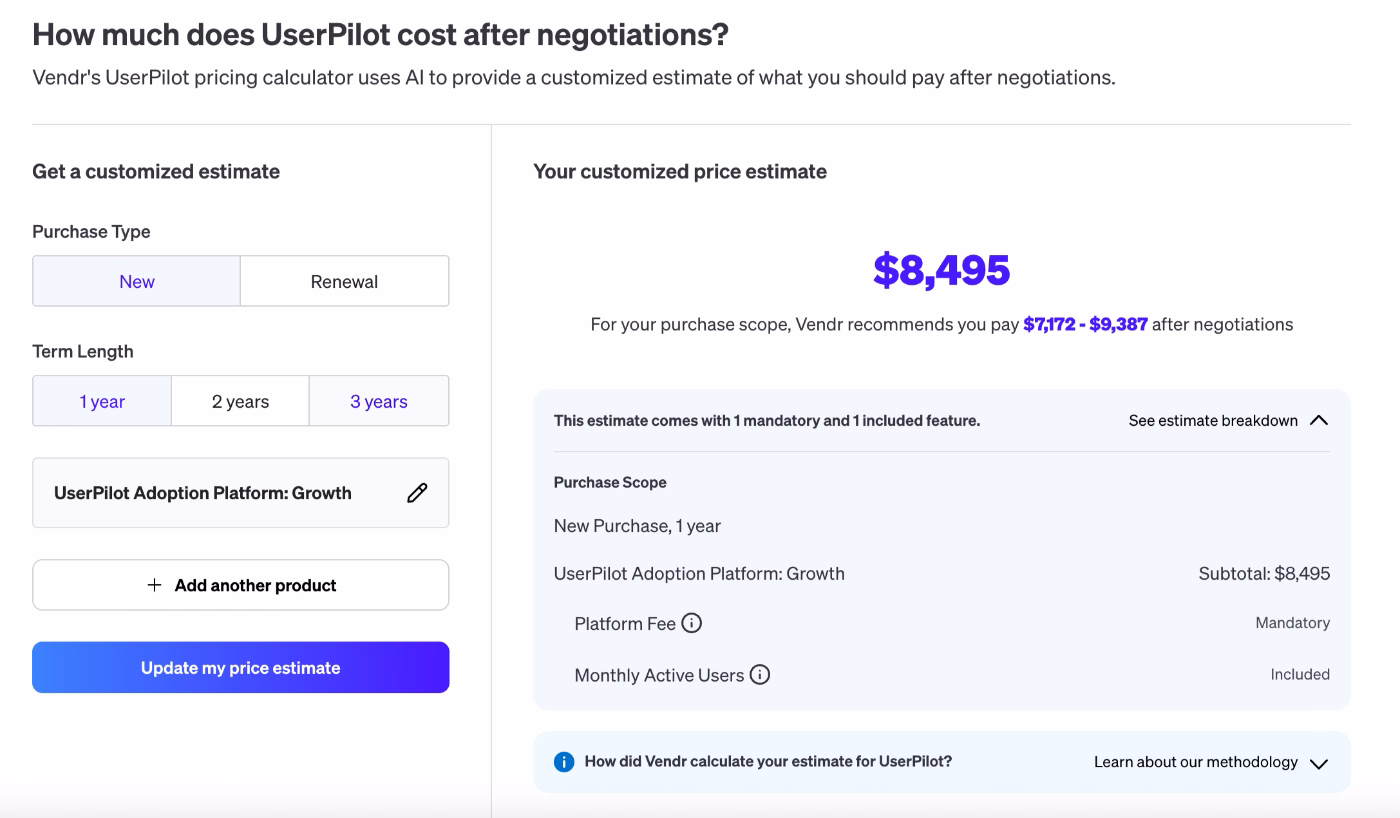Click the pencil icon to edit product selection
Image resolution: width=1400 pixels, height=818 pixels.
tap(417, 492)
